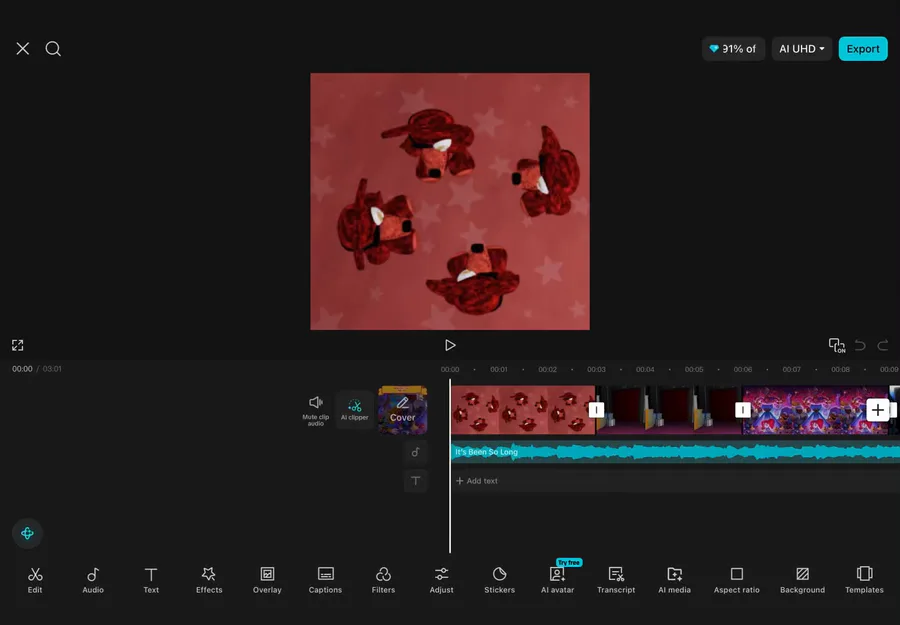Click the teal floating assistant icon
Viewport: 900px width, 625px height.
click(27, 533)
